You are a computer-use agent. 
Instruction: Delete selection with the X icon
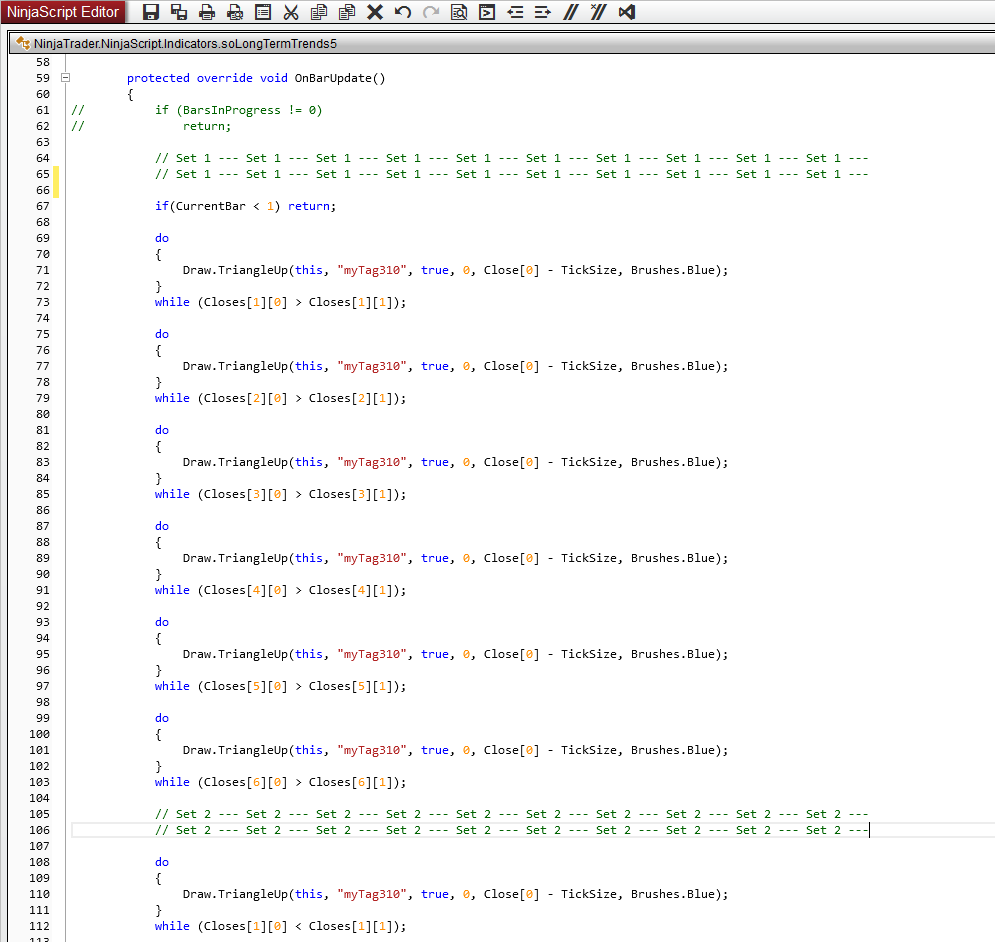click(x=375, y=12)
